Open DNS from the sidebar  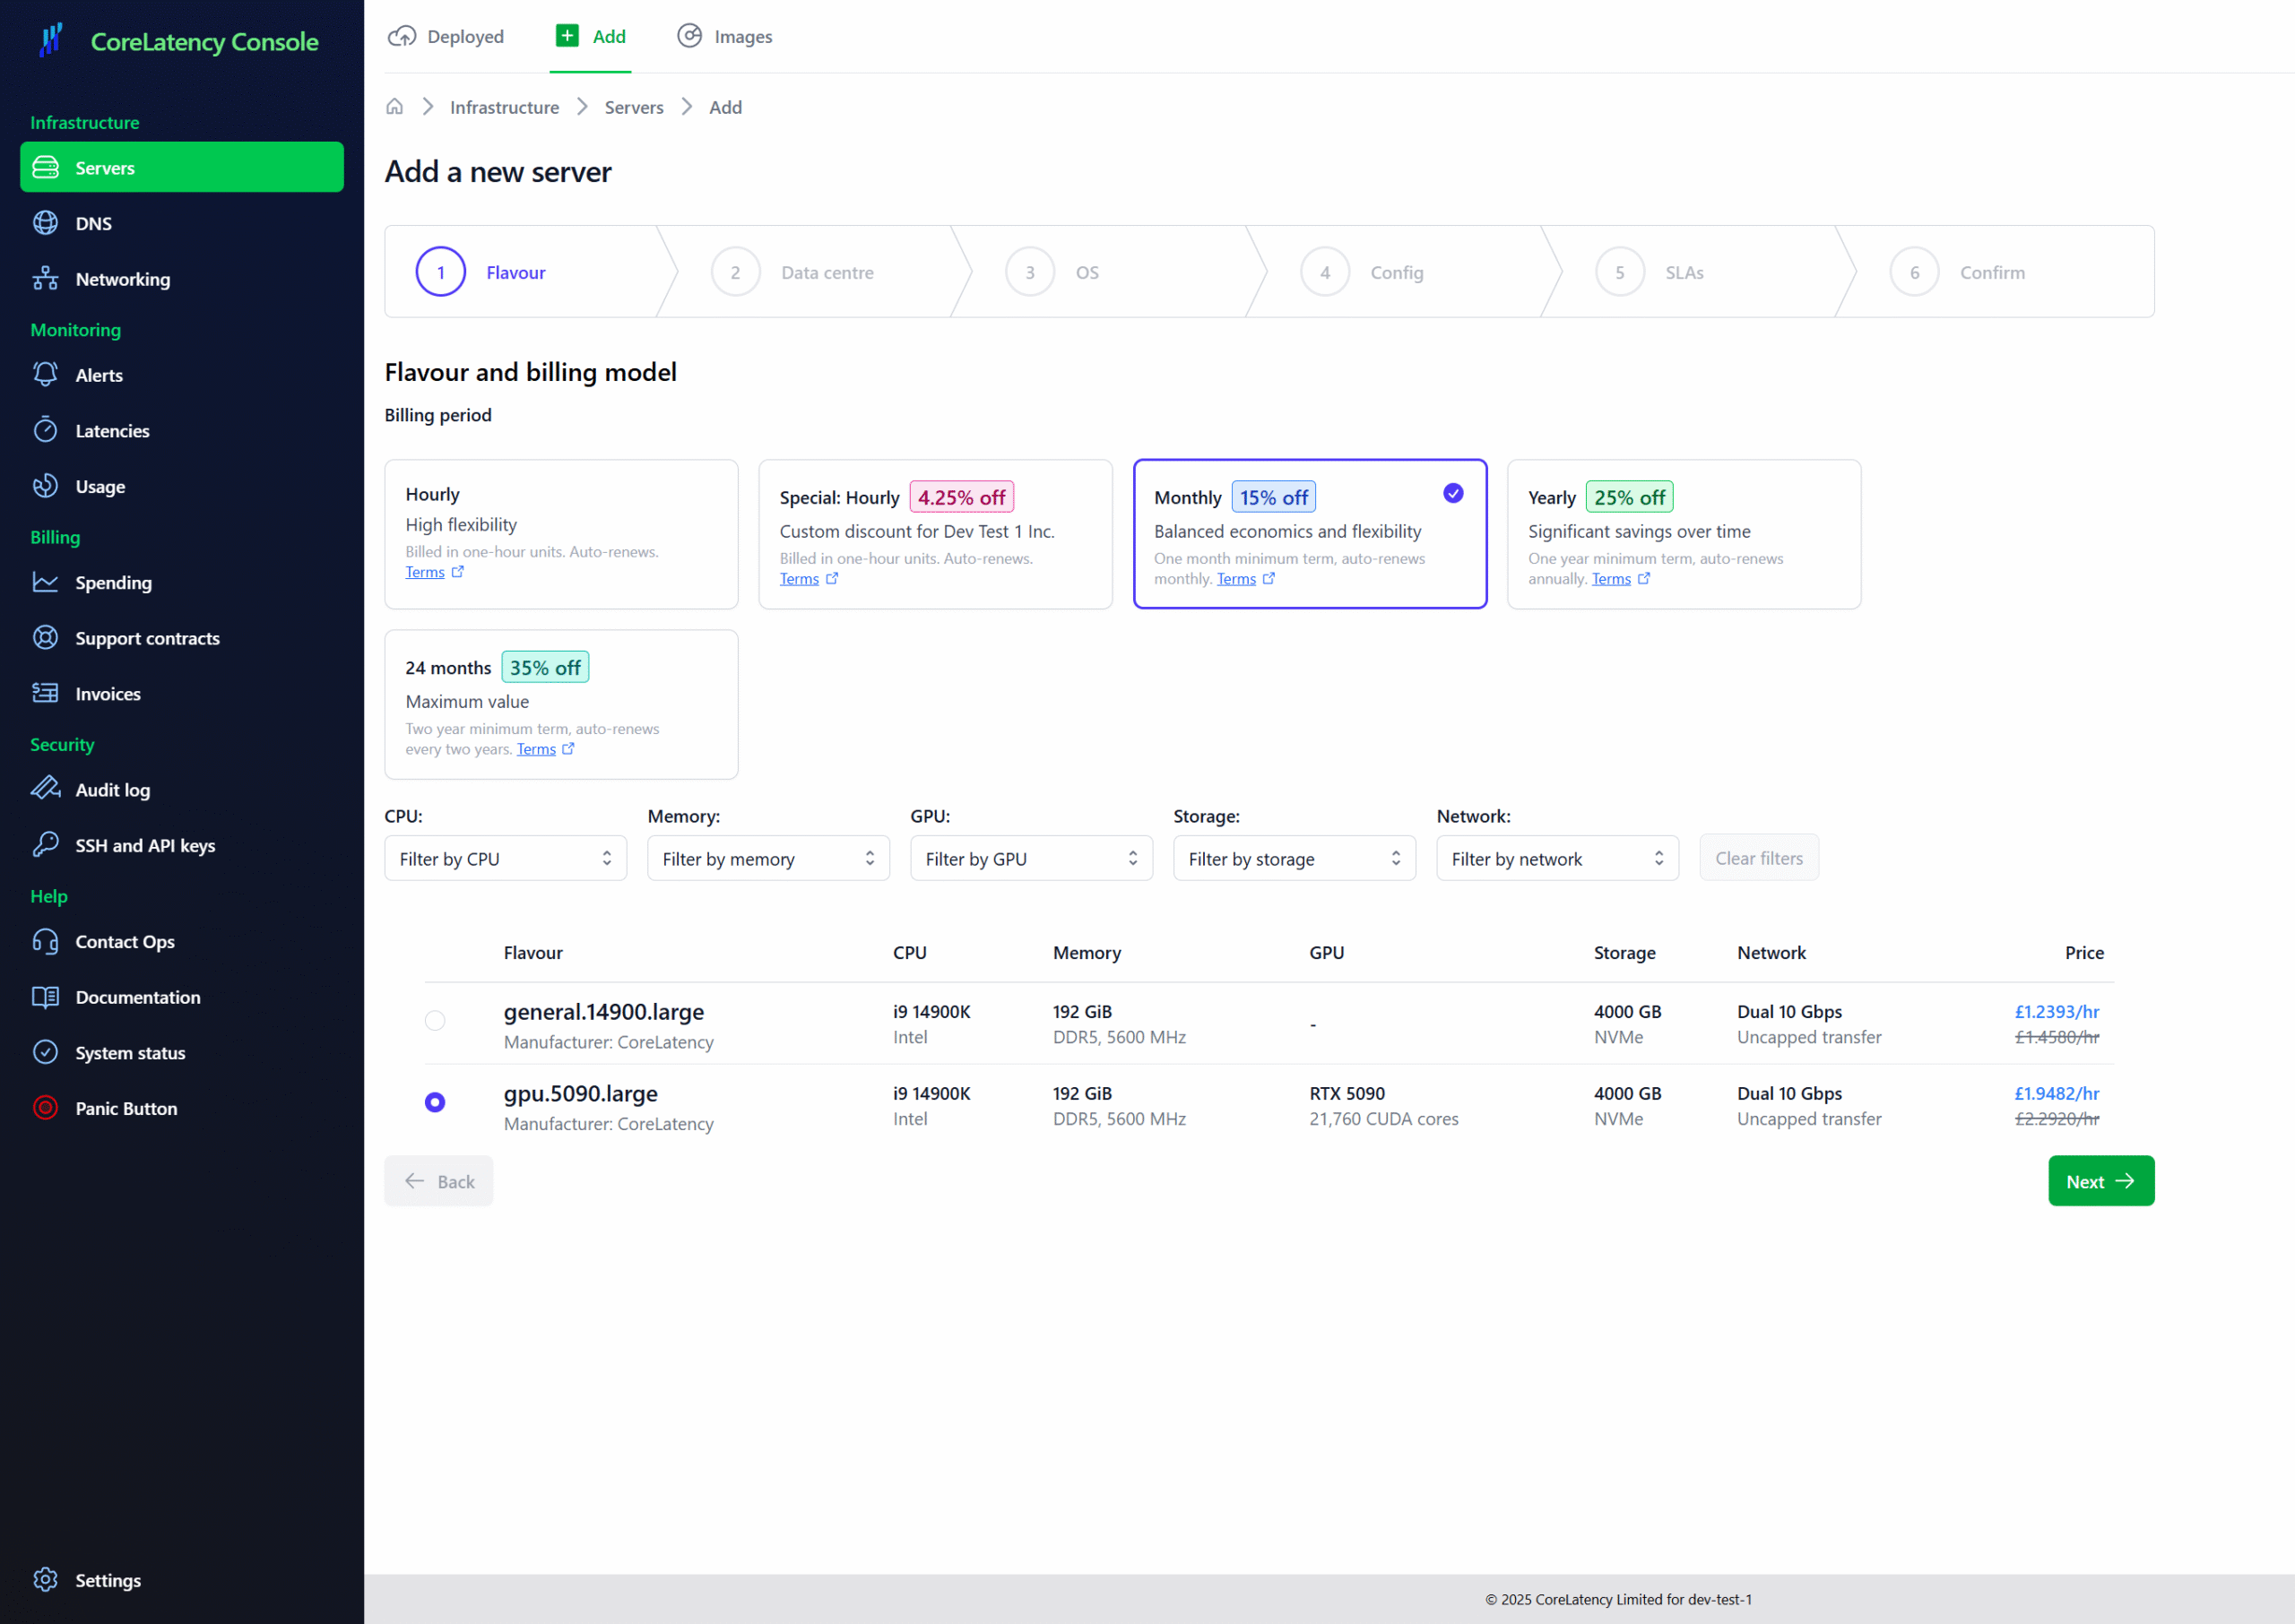tap(93, 223)
